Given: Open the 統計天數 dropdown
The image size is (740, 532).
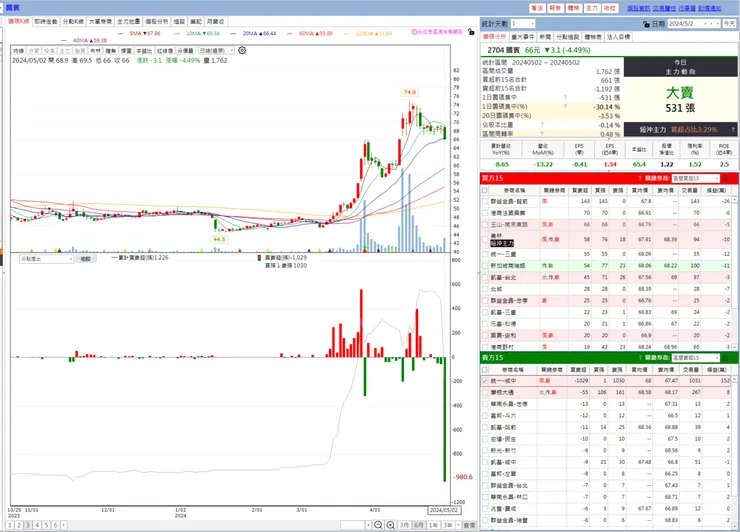Looking at the screenshot, I should coord(523,24).
